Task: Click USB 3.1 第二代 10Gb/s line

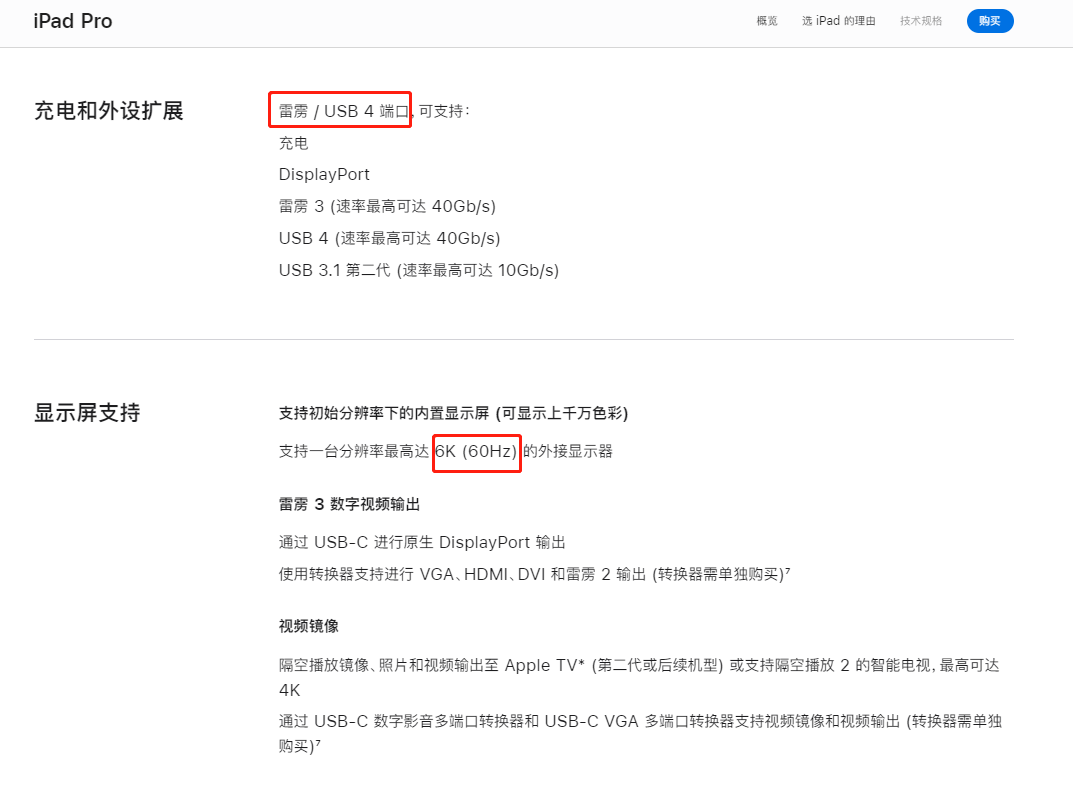Action: pyautogui.click(x=419, y=270)
